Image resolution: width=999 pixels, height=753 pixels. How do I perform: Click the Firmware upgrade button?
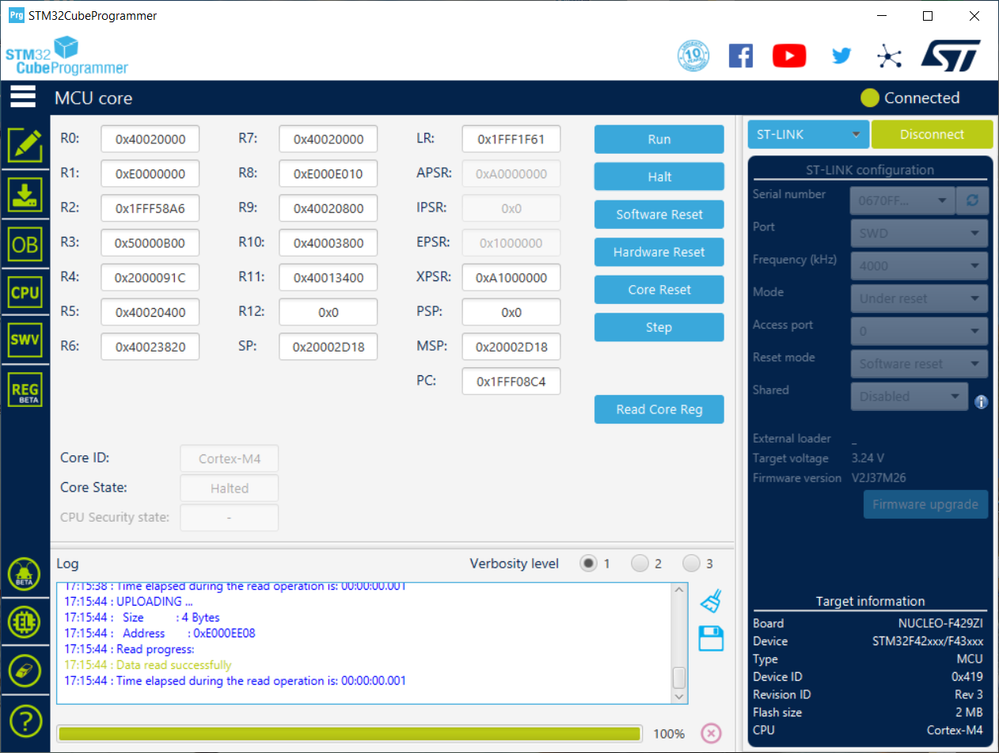coord(925,504)
